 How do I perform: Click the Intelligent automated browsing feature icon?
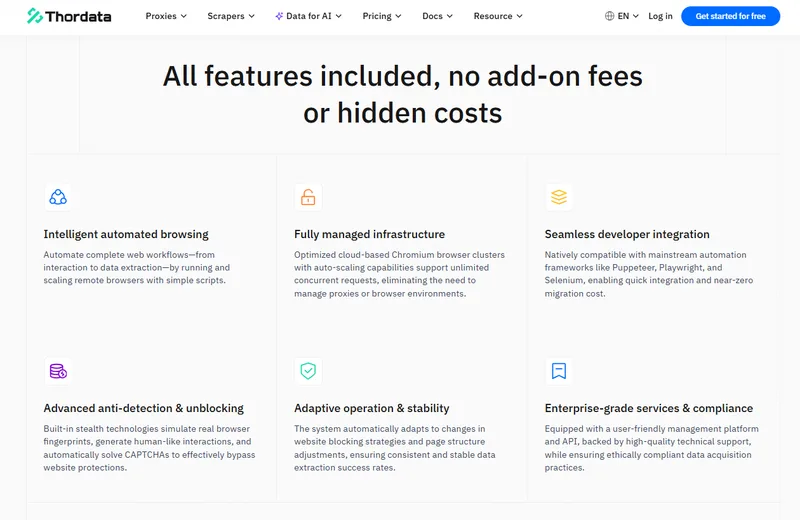(58, 197)
